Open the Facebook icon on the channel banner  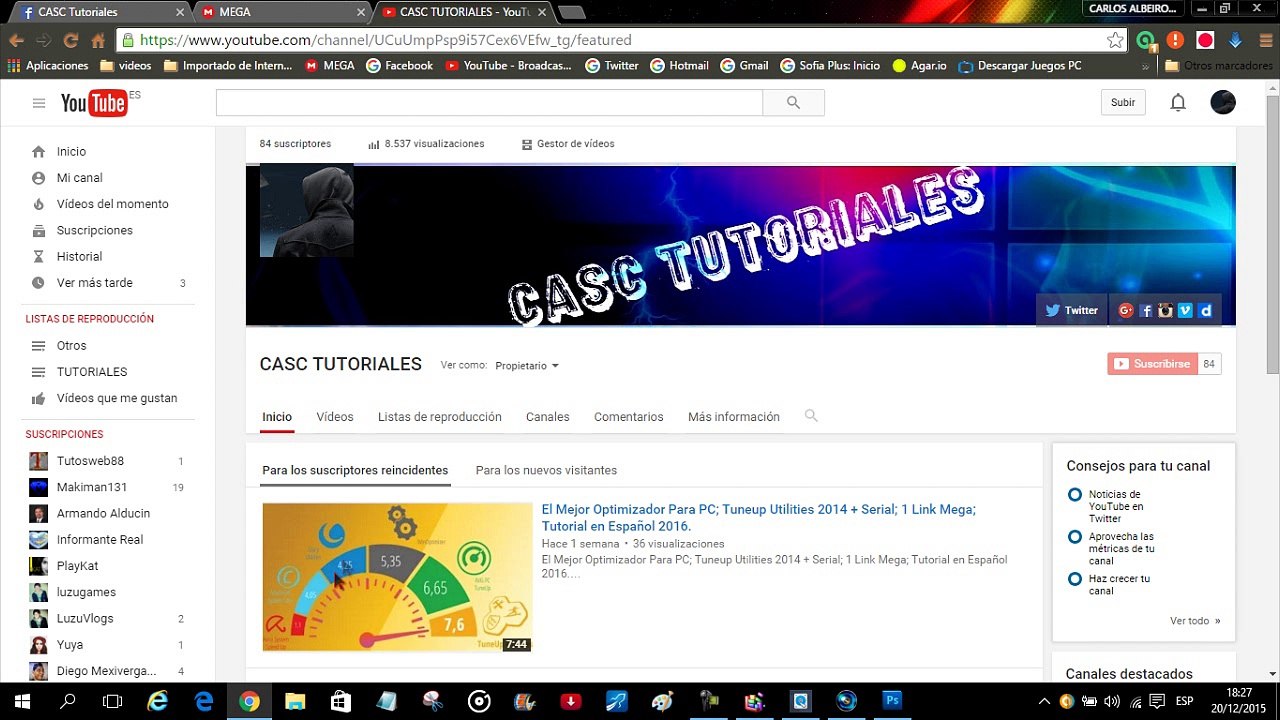tap(1146, 310)
